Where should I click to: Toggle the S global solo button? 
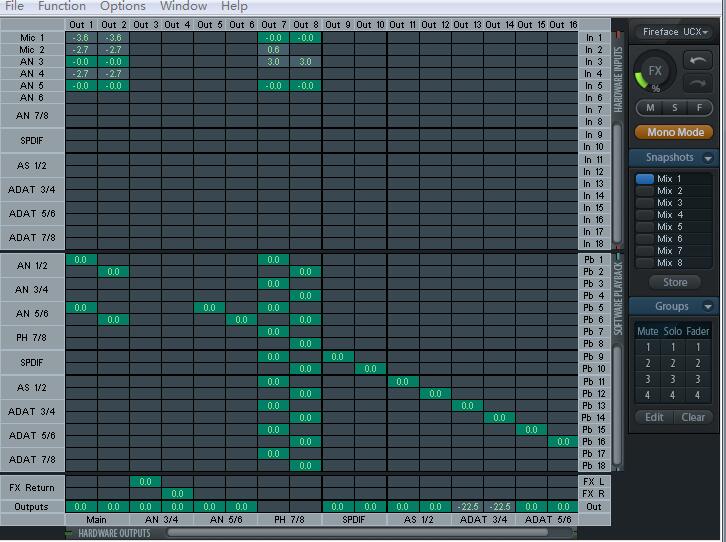[x=675, y=108]
